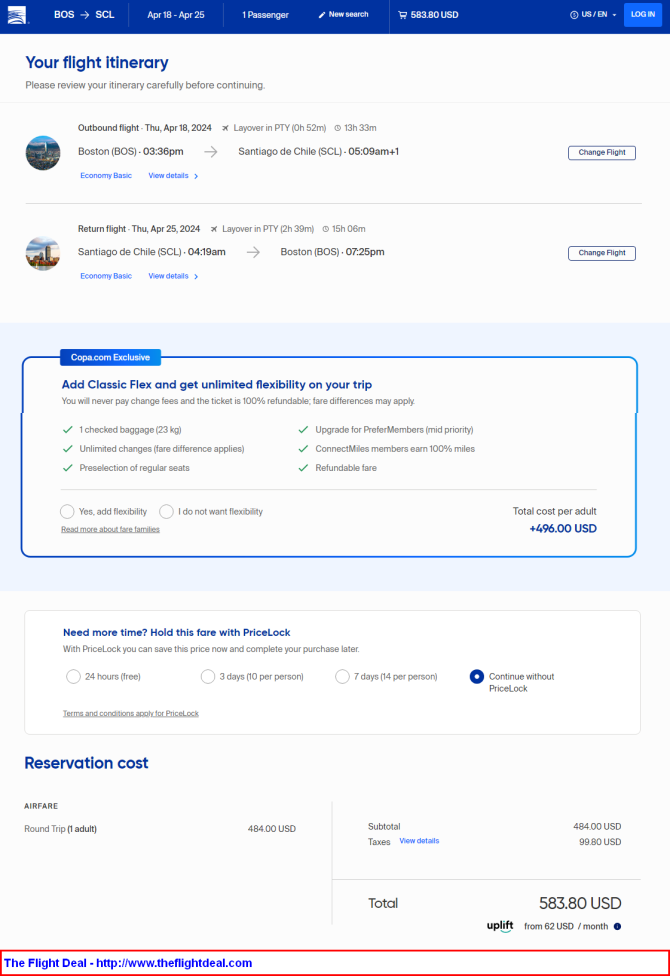The image size is (670, 976).
Task: Click the Boston outbound flight city image
Action: 43,152
